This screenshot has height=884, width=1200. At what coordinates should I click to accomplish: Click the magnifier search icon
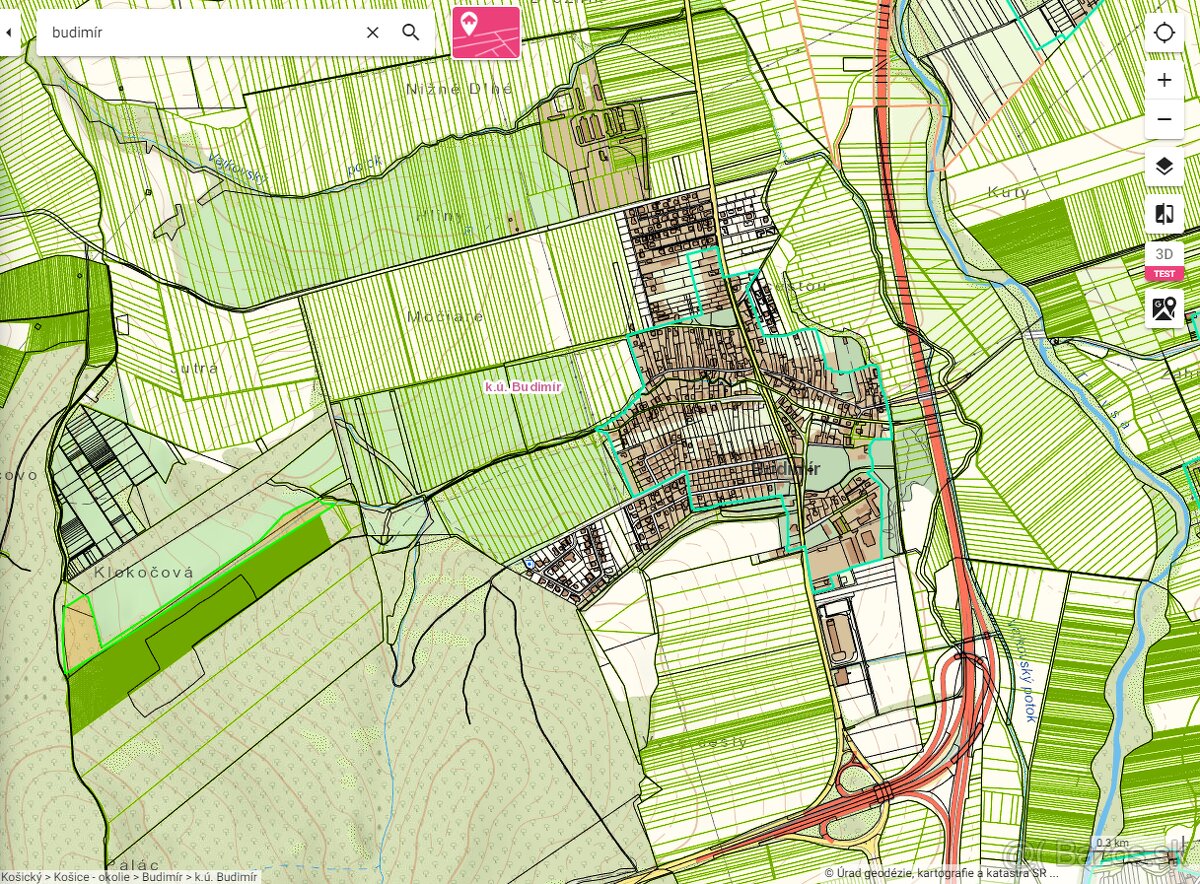pyautogui.click(x=411, y=32)
